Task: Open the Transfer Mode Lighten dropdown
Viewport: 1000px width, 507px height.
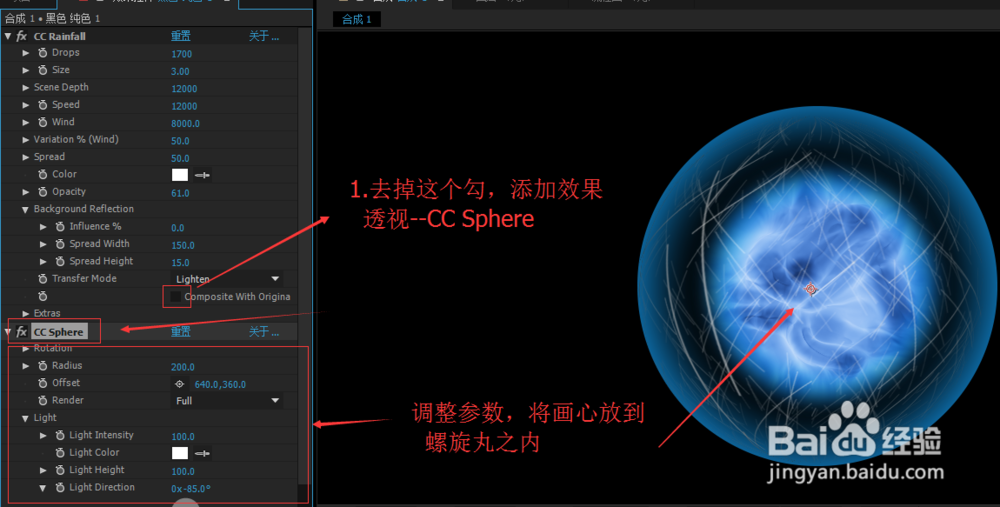Action: (227, 279)
